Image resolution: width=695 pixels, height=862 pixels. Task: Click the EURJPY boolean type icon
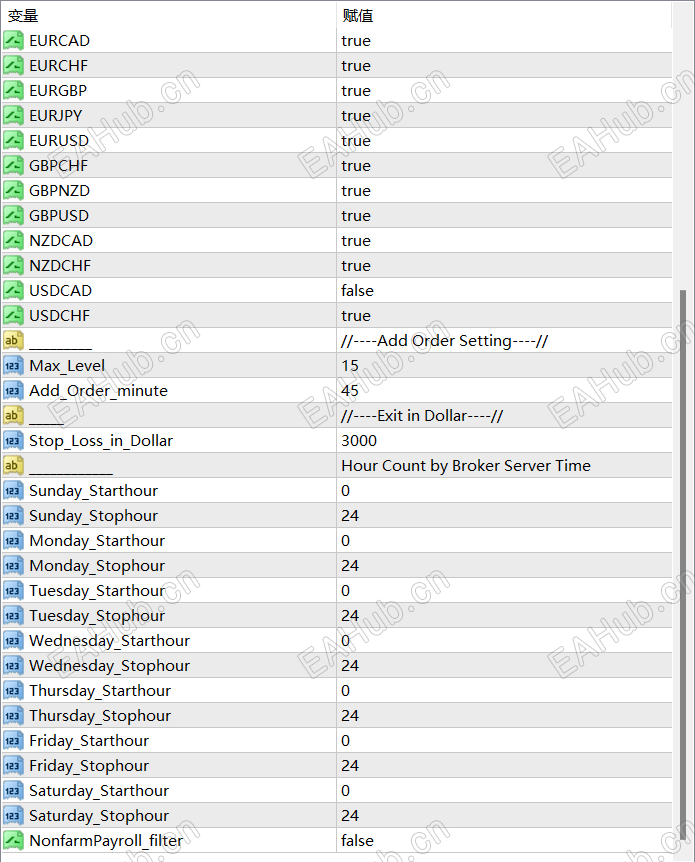pos(13,115)
